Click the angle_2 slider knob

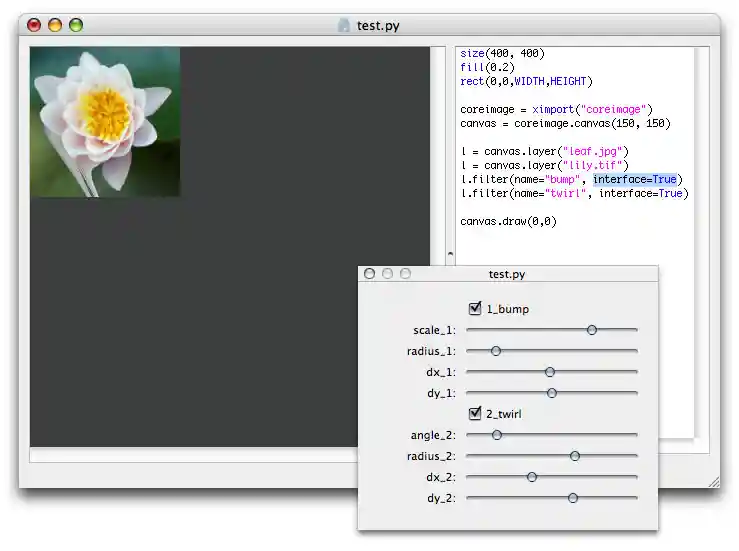497,435
